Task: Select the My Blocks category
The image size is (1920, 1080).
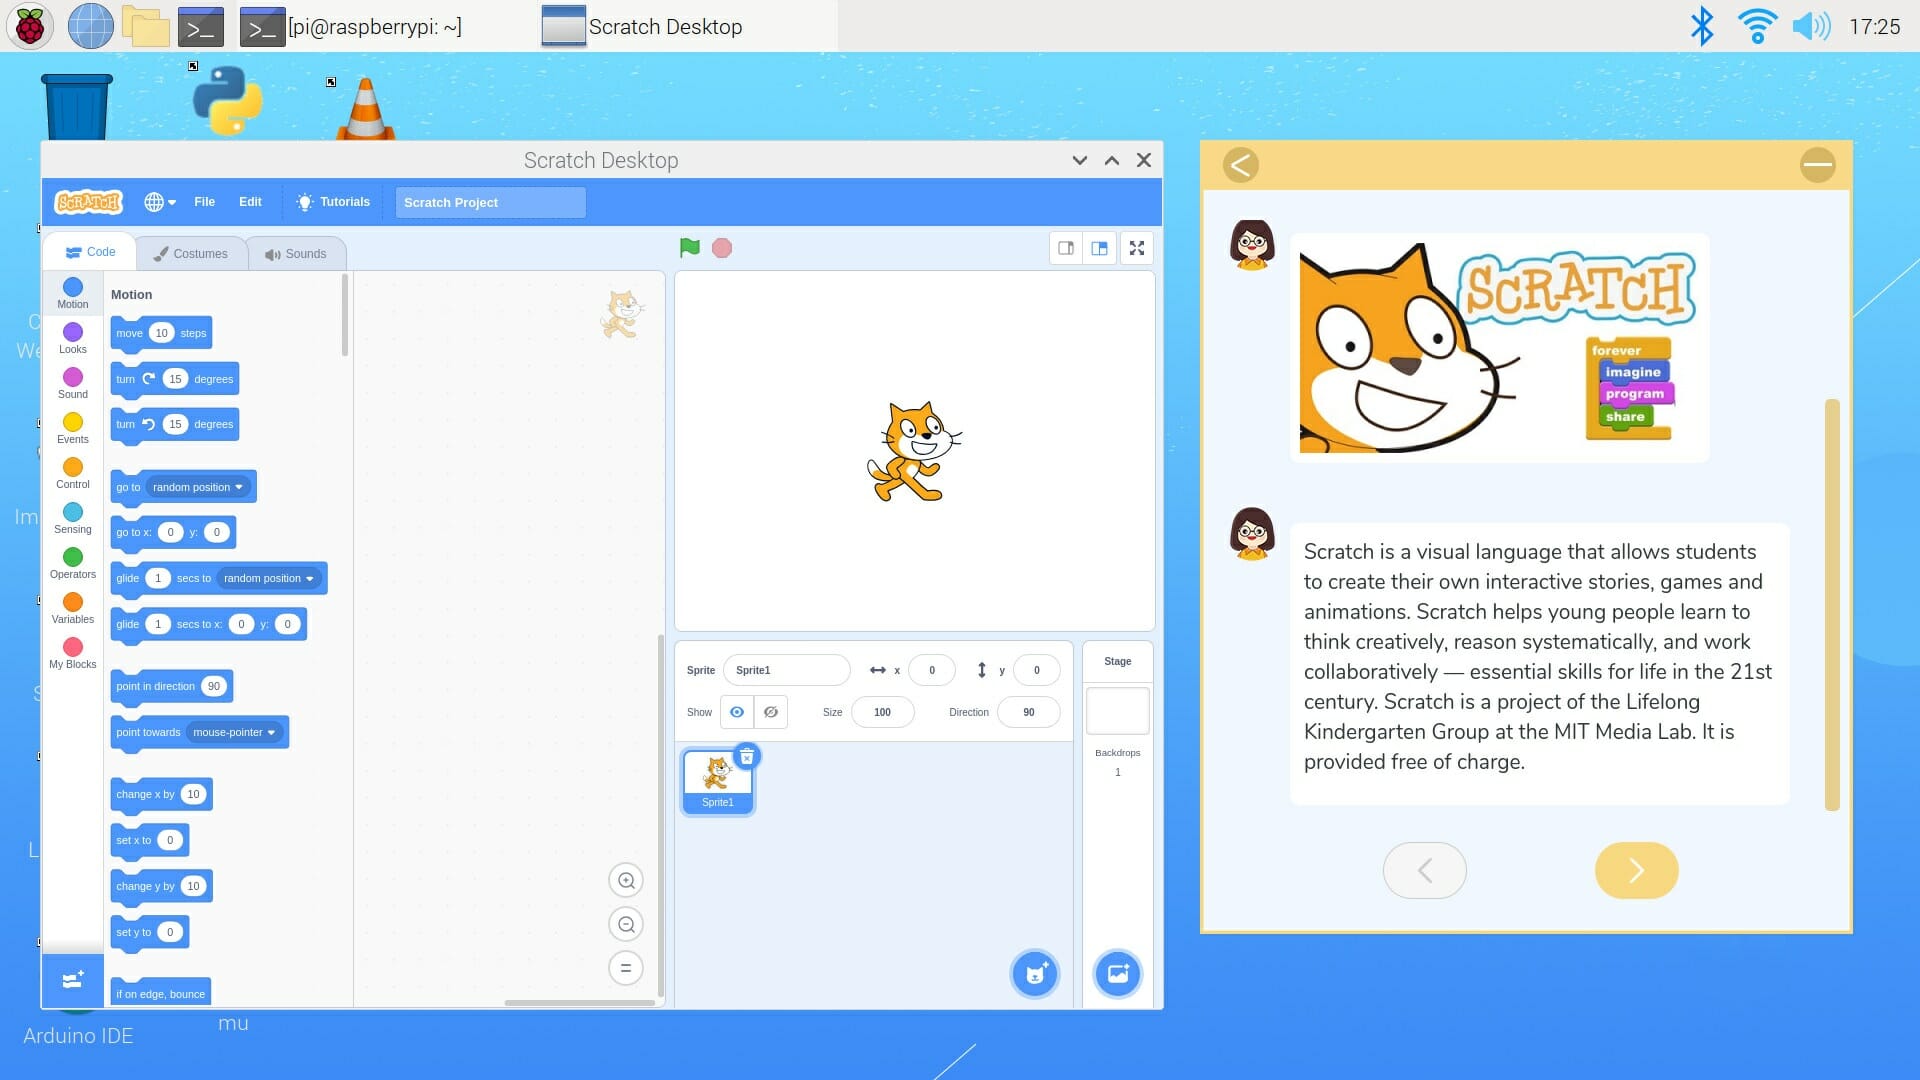Action: 72,653
